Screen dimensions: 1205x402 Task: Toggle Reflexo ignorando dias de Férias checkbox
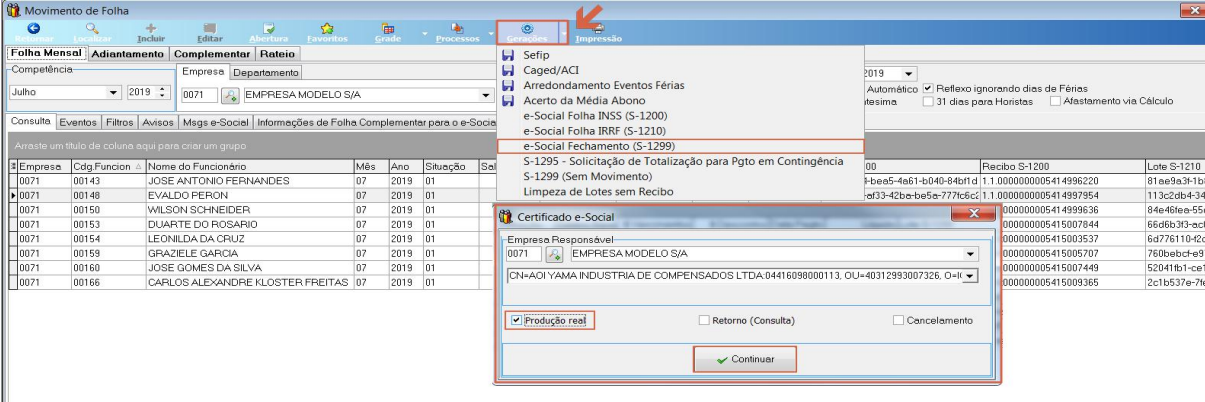coord(928,87)
